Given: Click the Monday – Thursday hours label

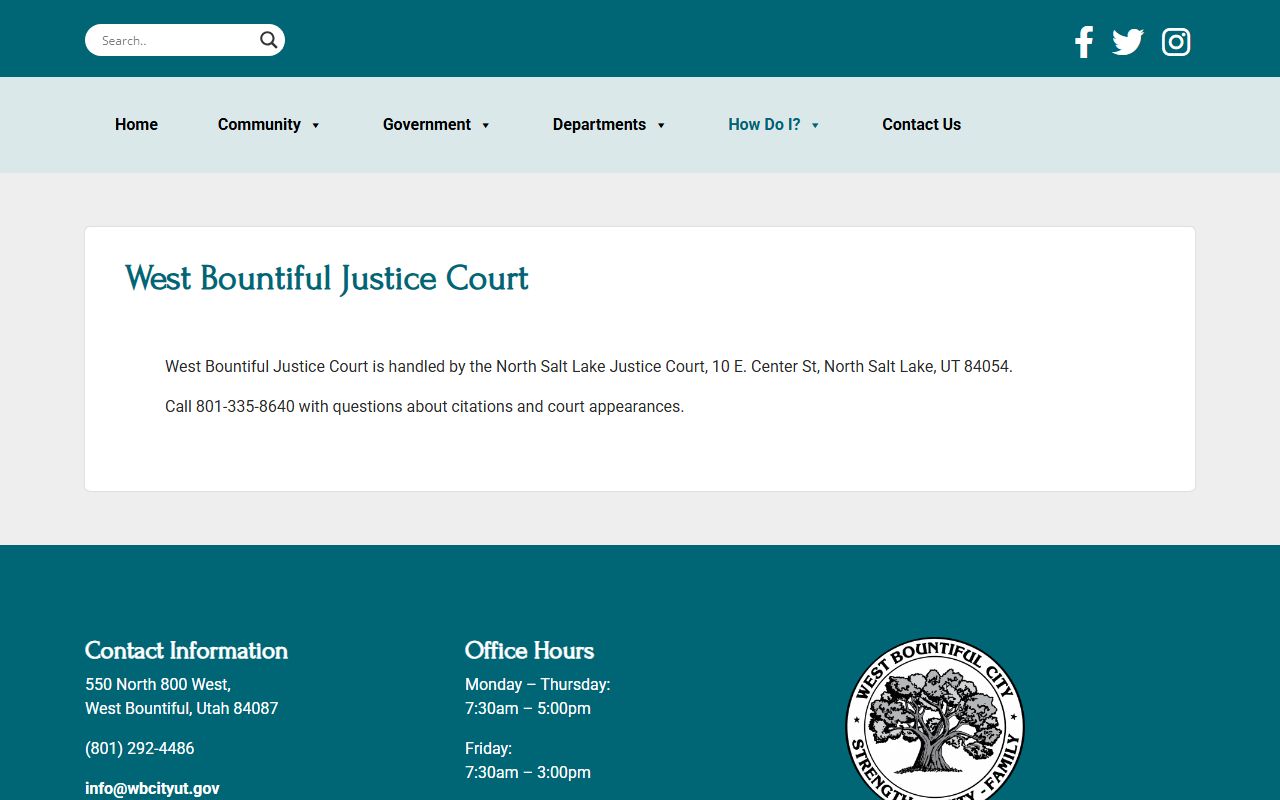Looking at the screenshot, I should tap(537, 684).
